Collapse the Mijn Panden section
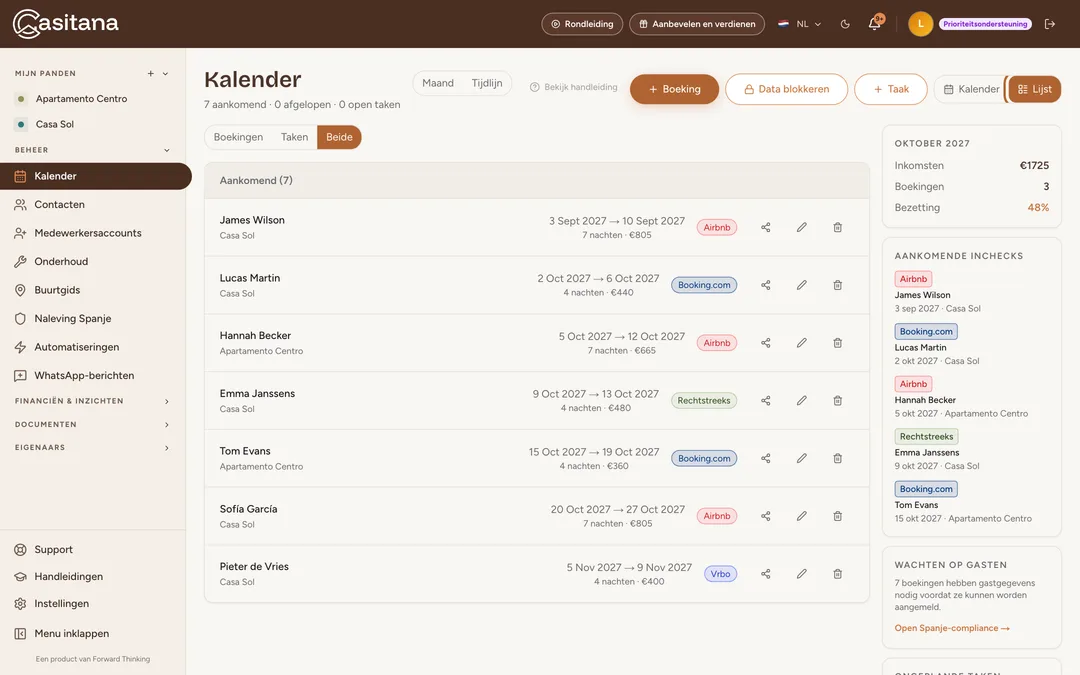 [165, 74]
